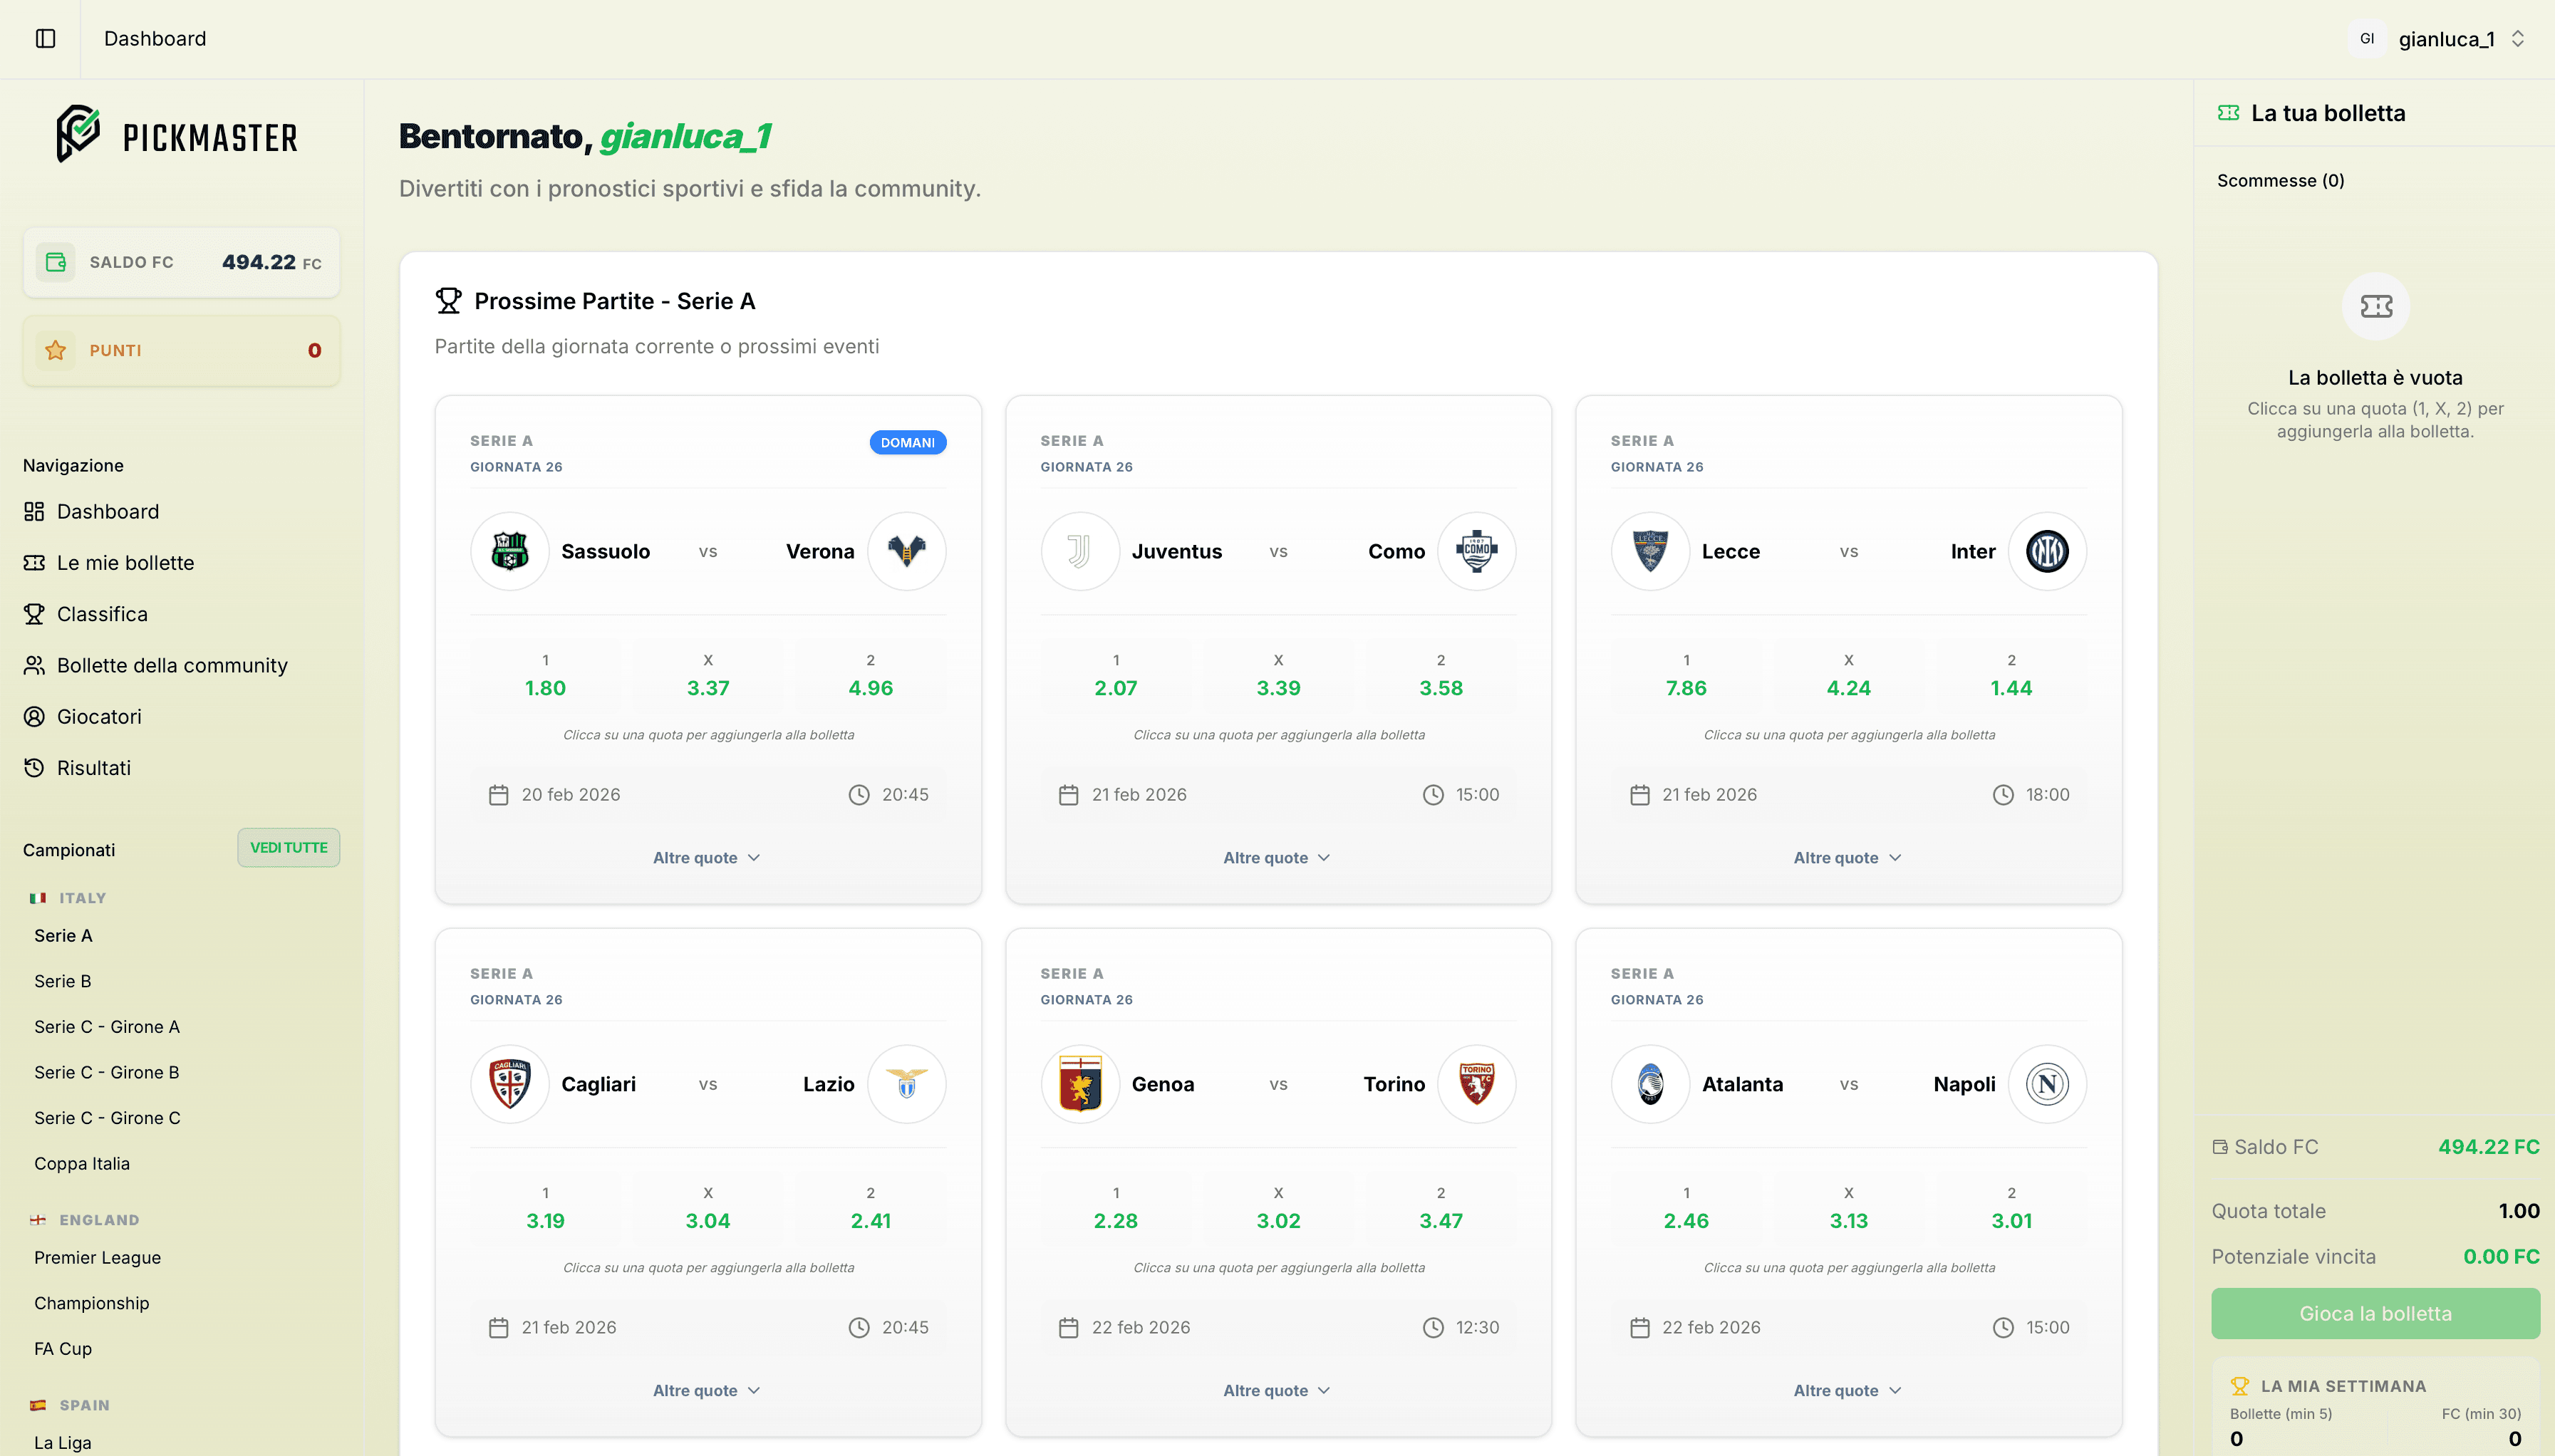
Task: Open 'Le mie bollette' ticket icon
Action: (x=34, y=562)
